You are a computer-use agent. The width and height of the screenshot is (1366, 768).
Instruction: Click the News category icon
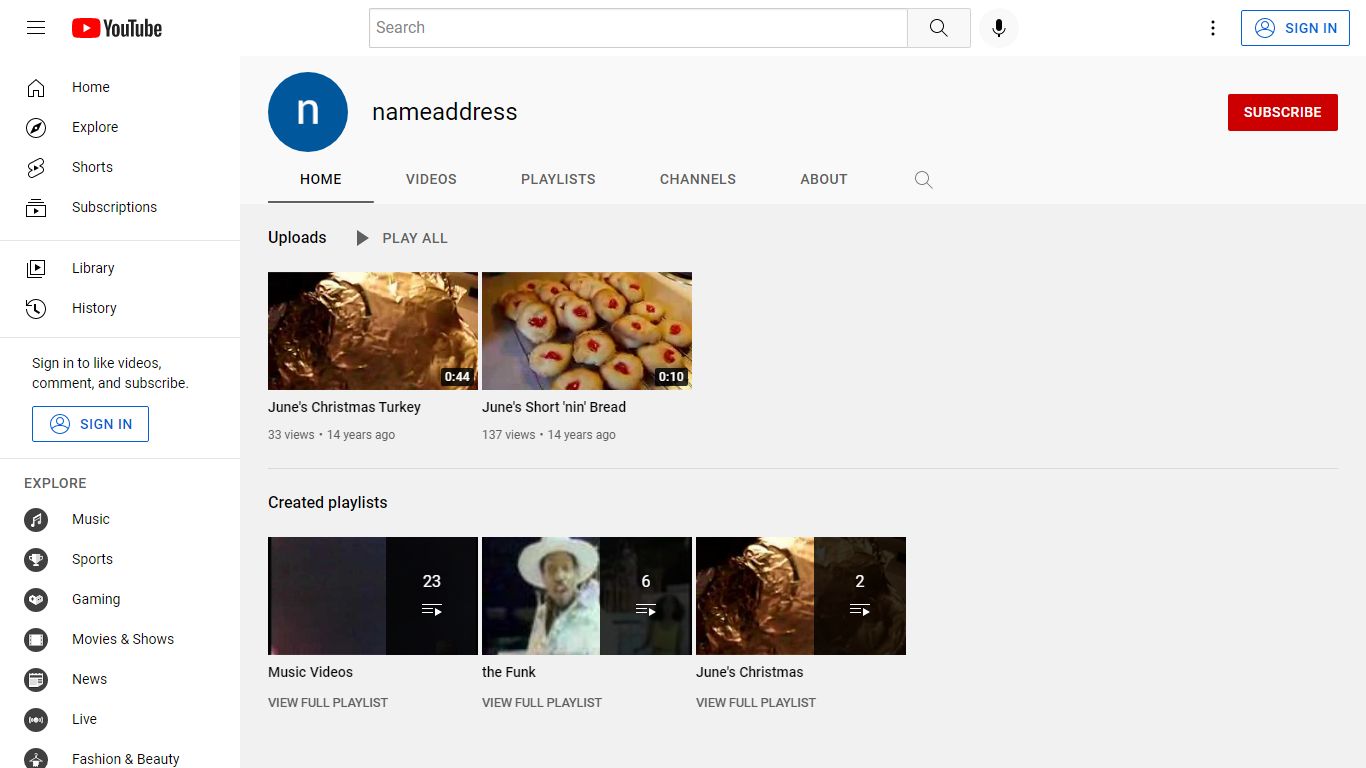pyautogui.click(x=36, y=680)
